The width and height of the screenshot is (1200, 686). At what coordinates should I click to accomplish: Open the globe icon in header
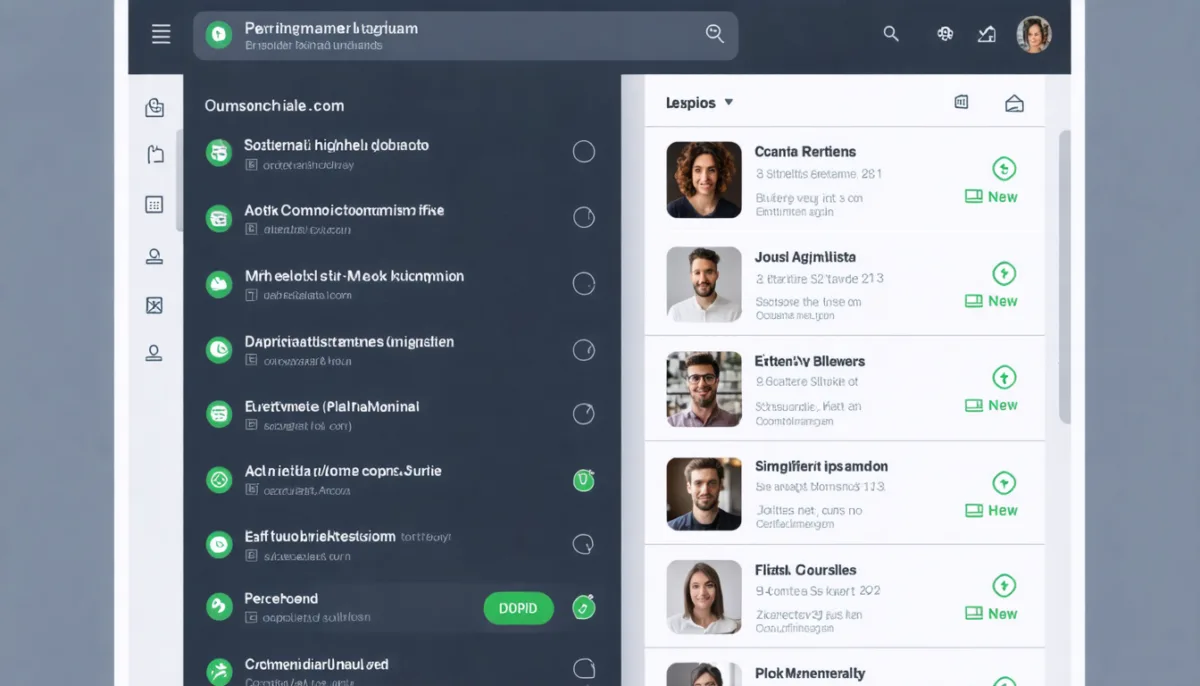pyautogui.click(x=945, y=34)
